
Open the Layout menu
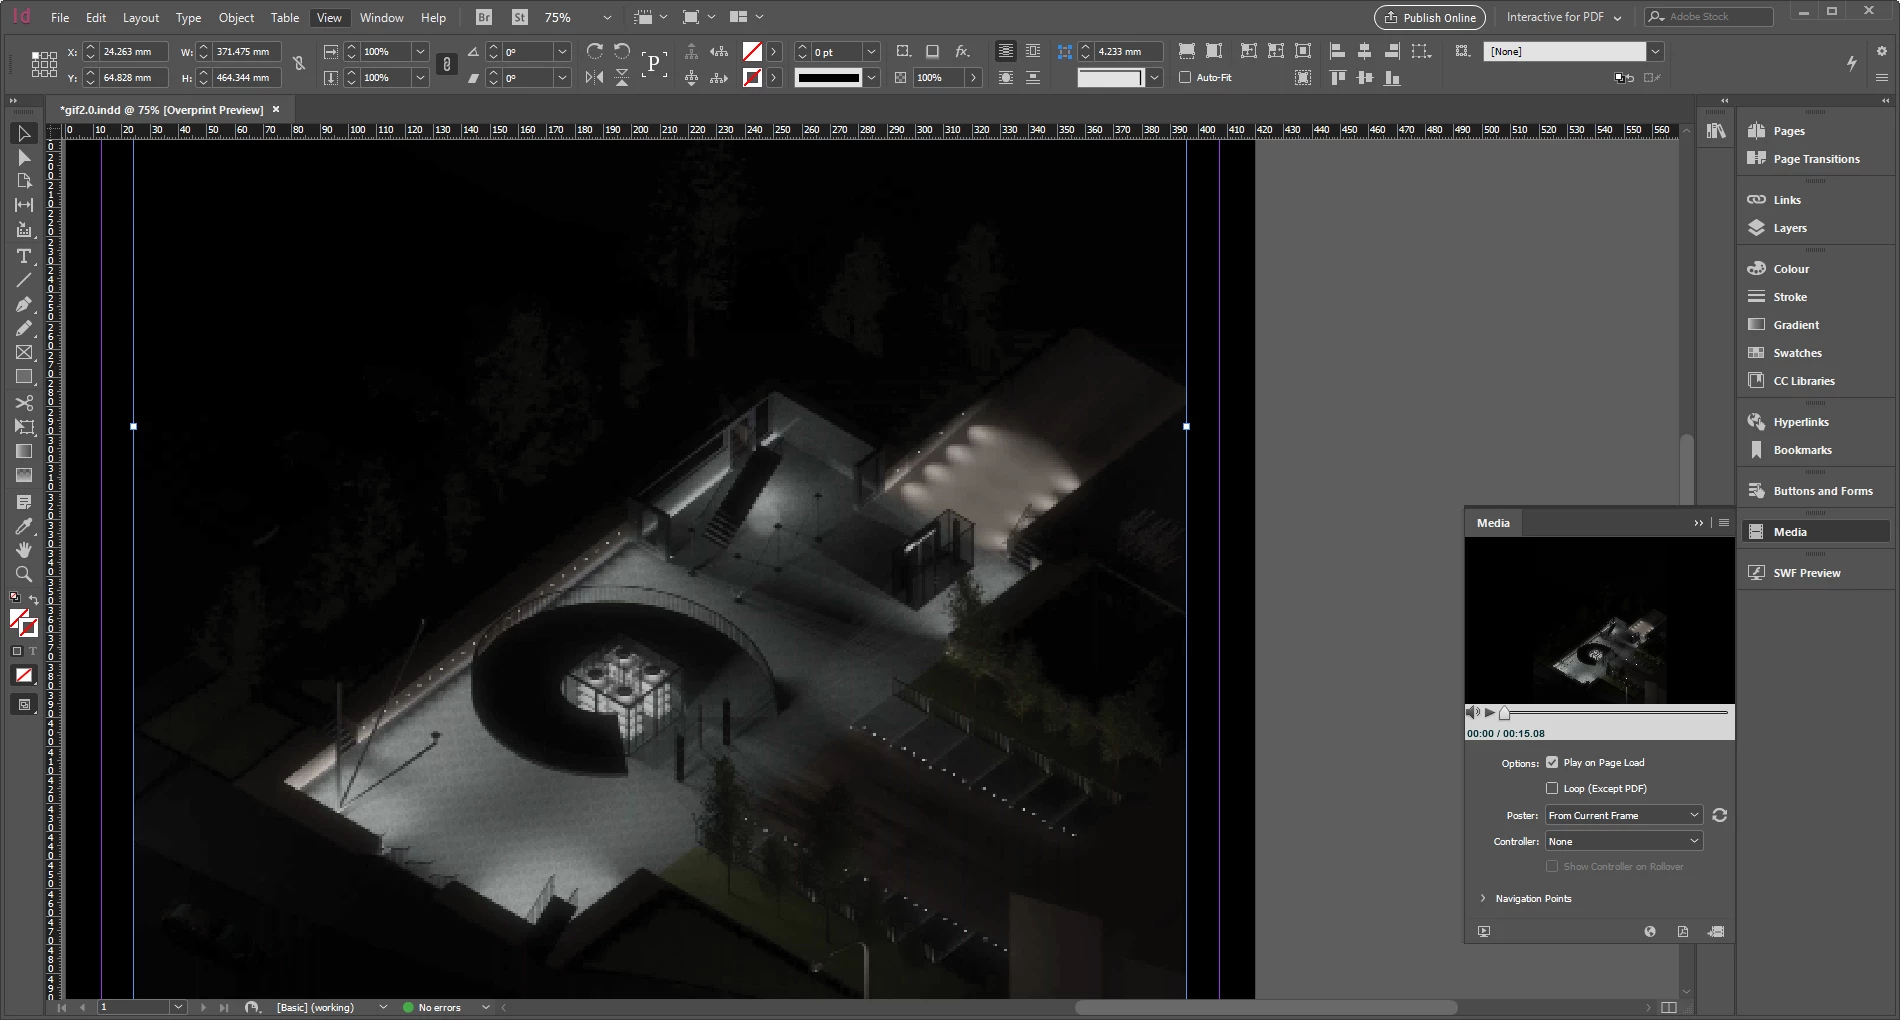click(141, 17)
